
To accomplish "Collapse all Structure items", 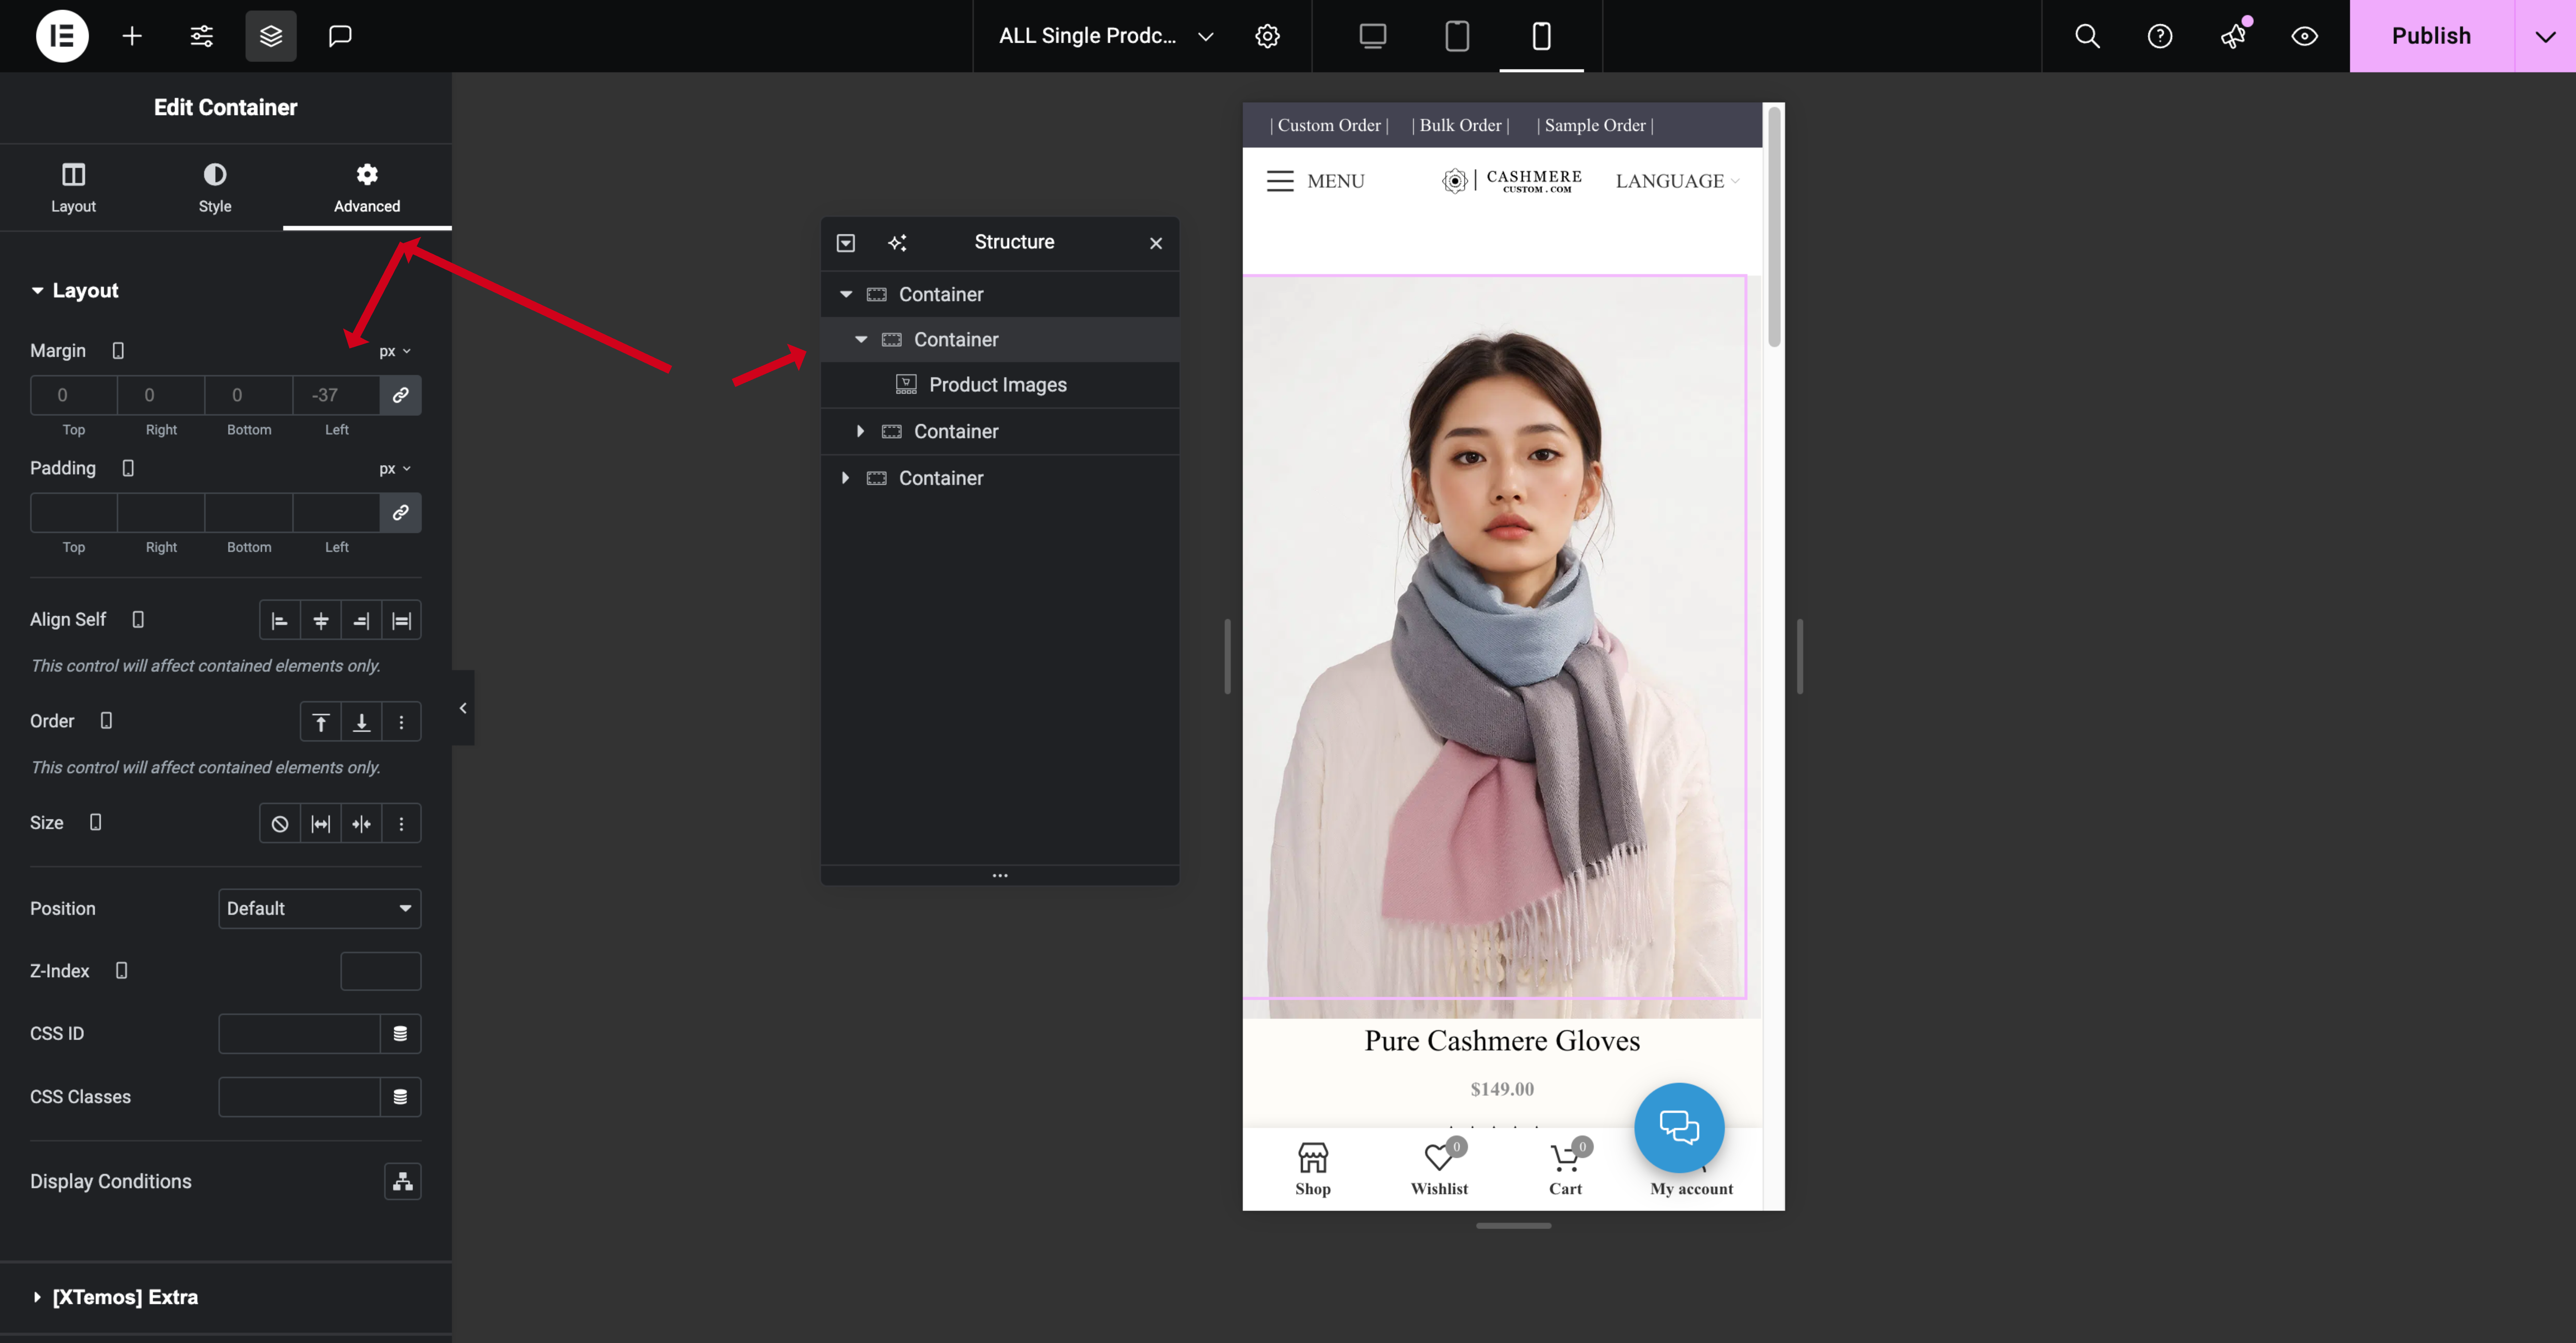I will coord(846,243).
